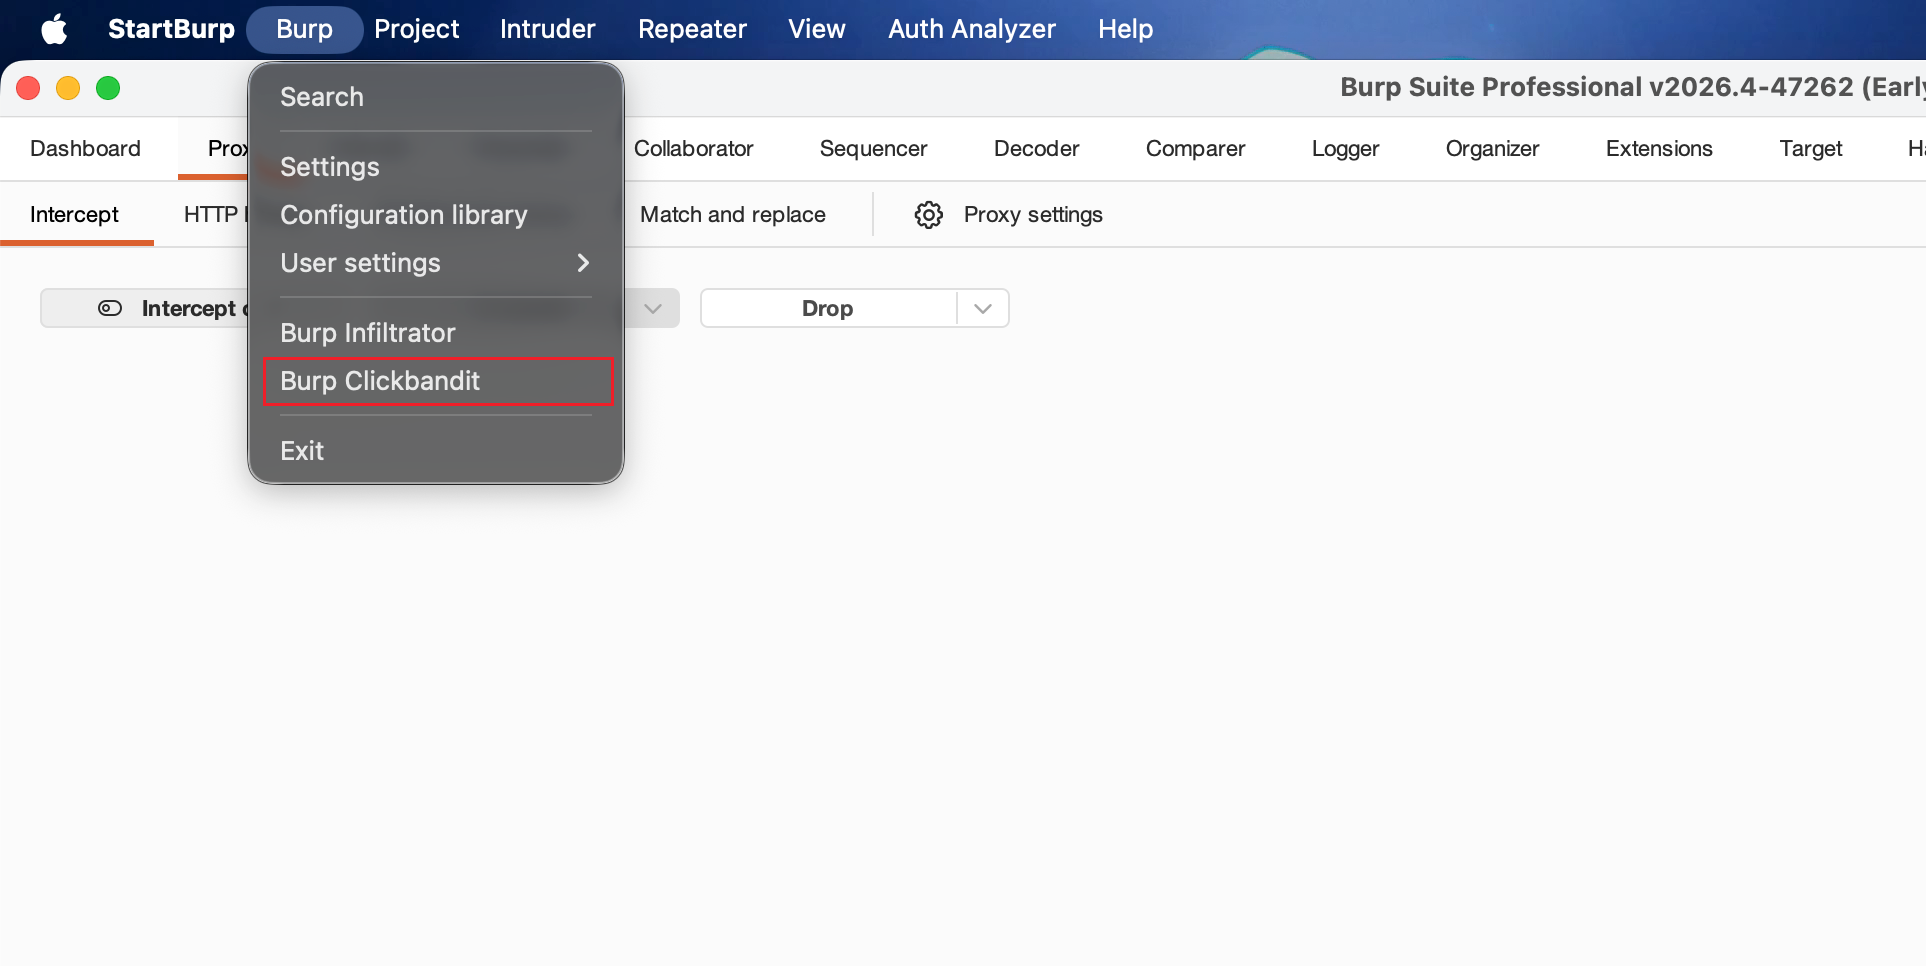1926x966 pixels.
Task: Open the View menu
Action: pos(817,29)
